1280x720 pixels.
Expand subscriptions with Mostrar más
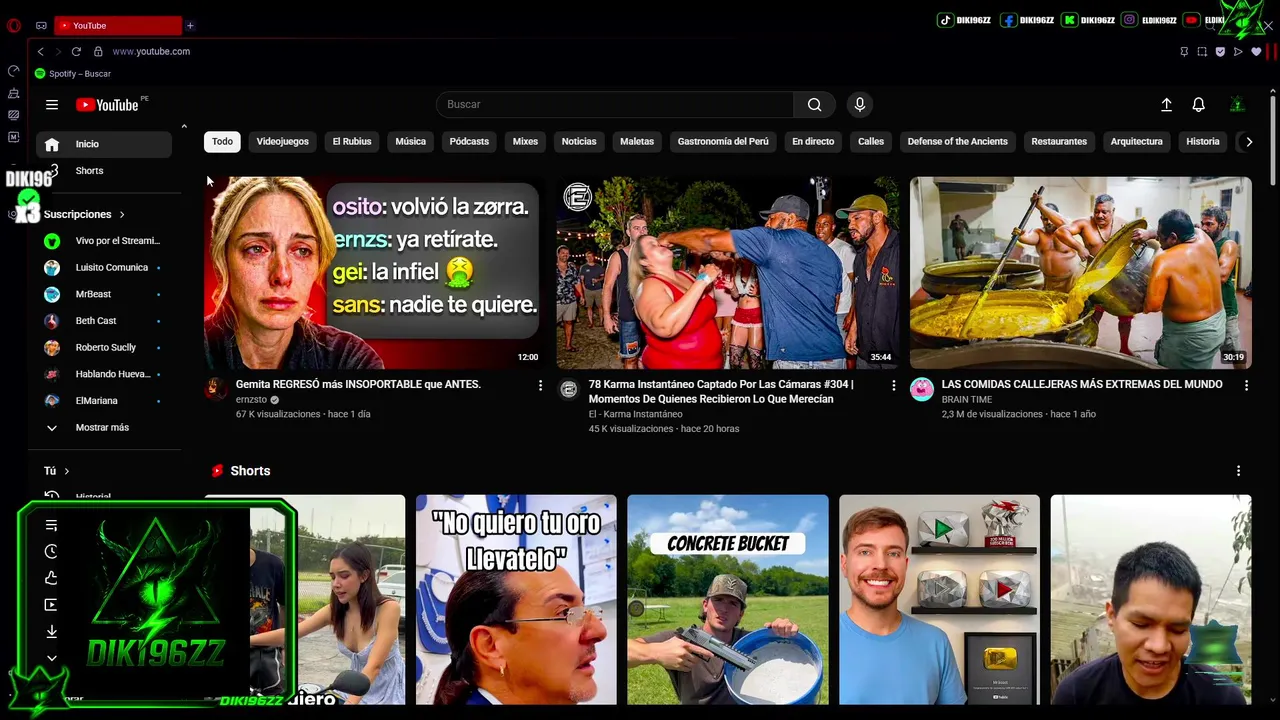103,428
